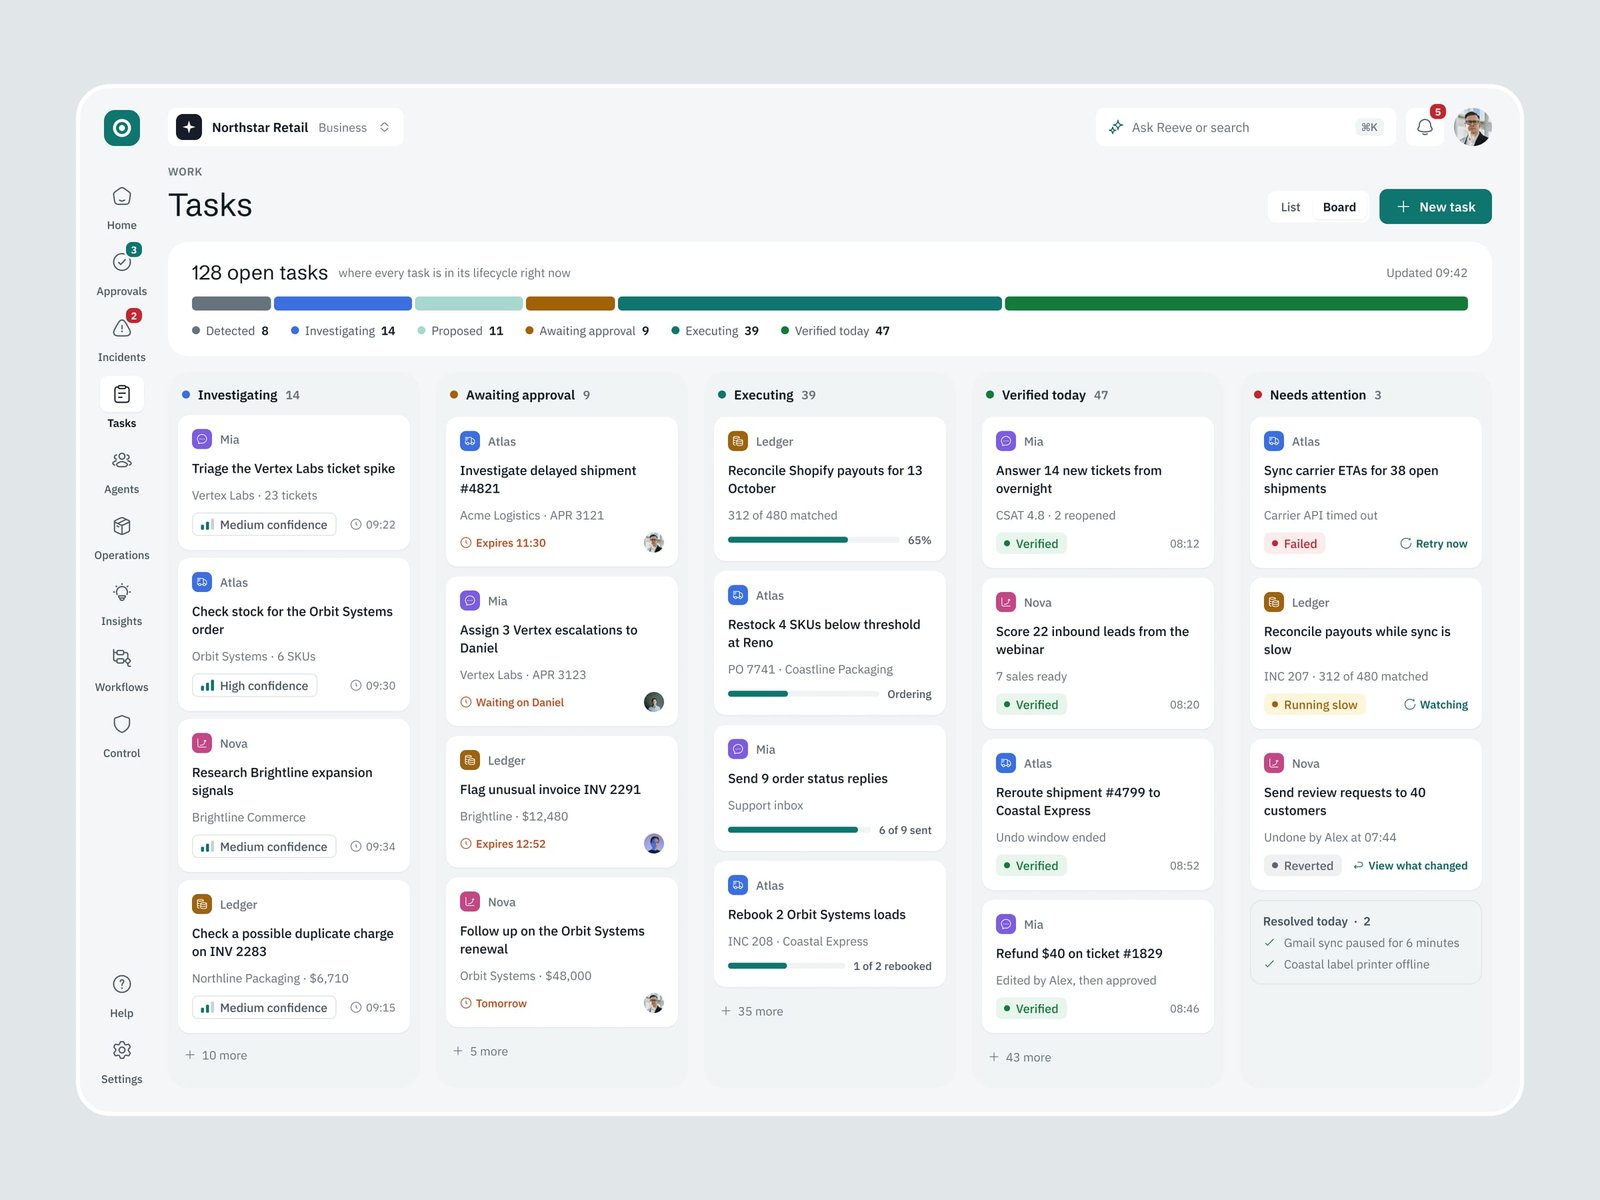Open the Settings gear icon

point(122,1050)
